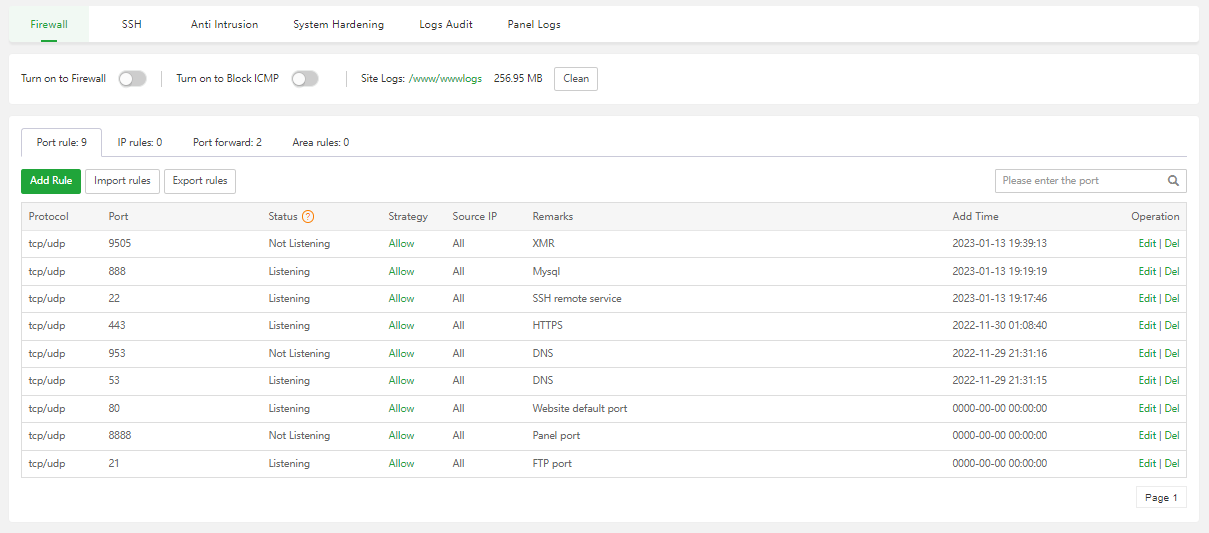Toggle the Turn on to Firewall switch
This screenshot has height=533, width=1209.
(132, 79)
